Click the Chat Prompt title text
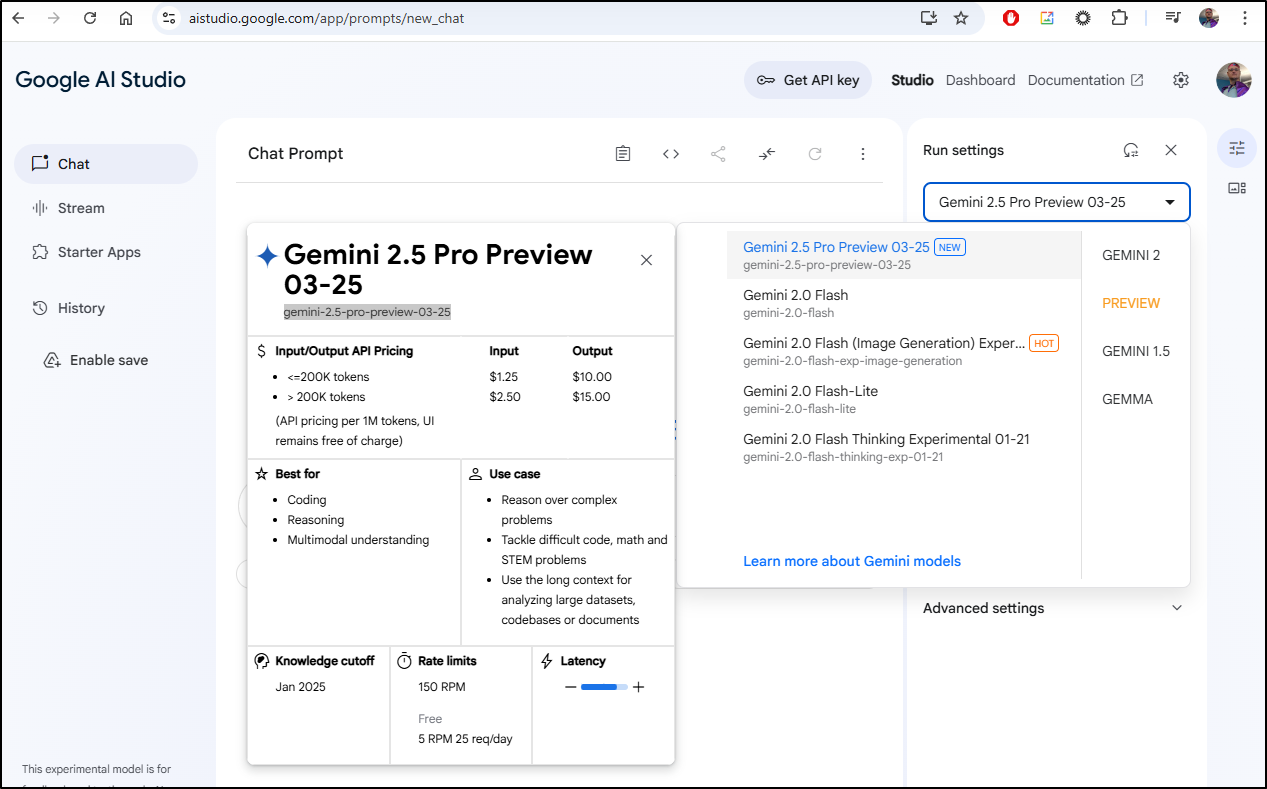The image size is (1267, 789). click(295, 153)
